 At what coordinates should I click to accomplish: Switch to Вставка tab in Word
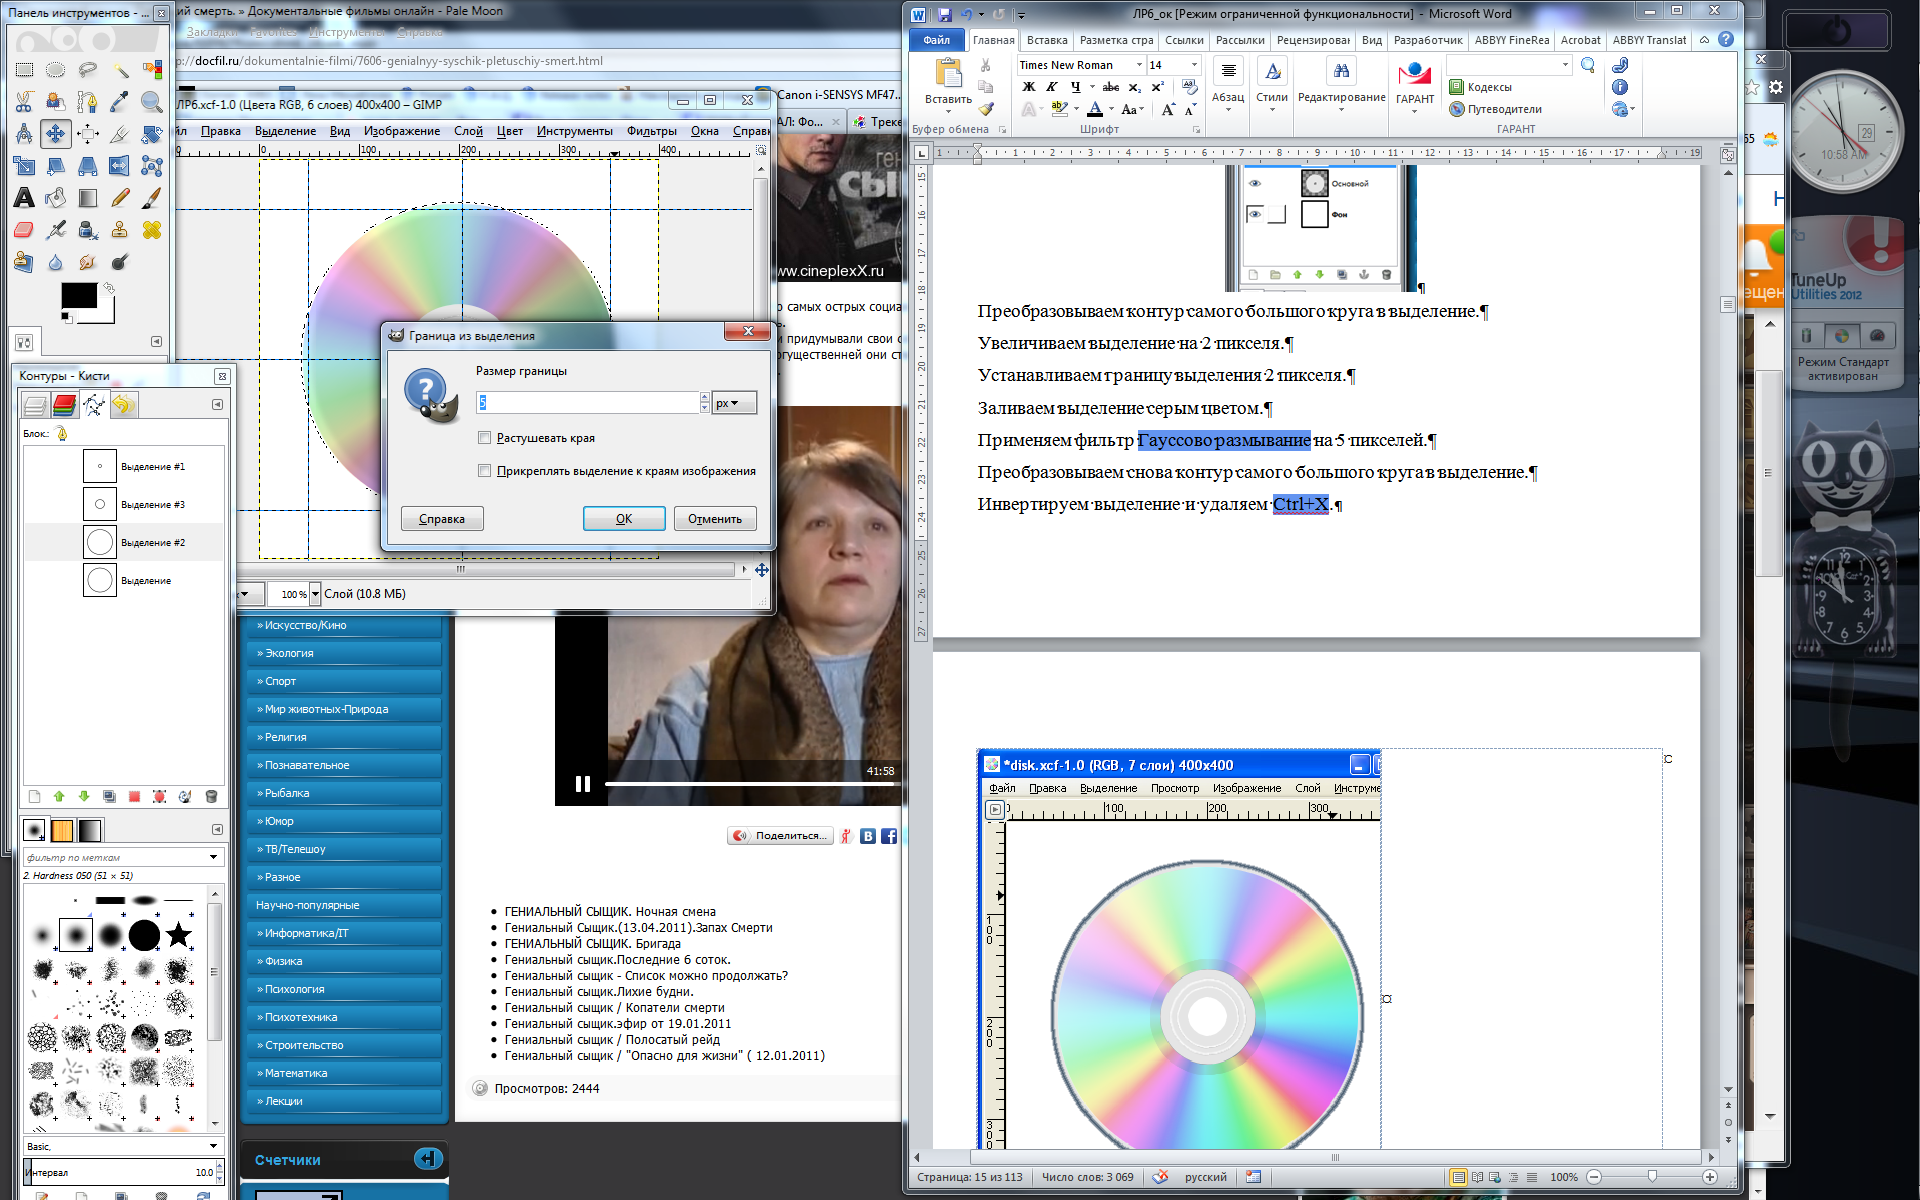tap(1047, 40)
